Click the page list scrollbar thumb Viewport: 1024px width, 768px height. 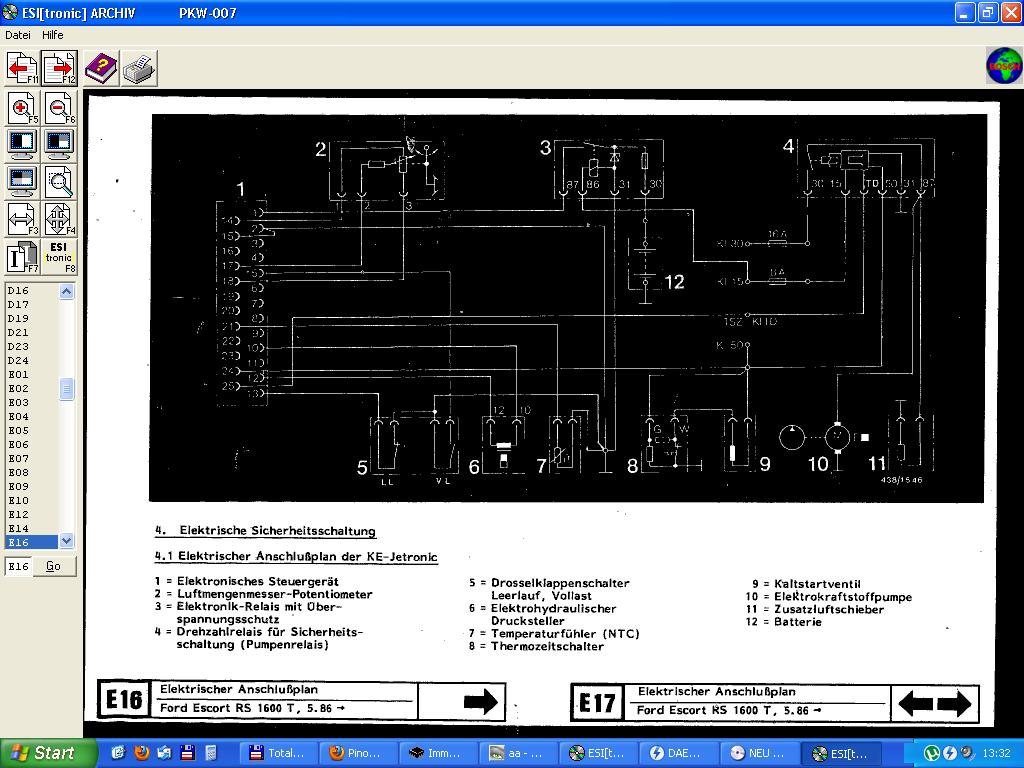67,388
